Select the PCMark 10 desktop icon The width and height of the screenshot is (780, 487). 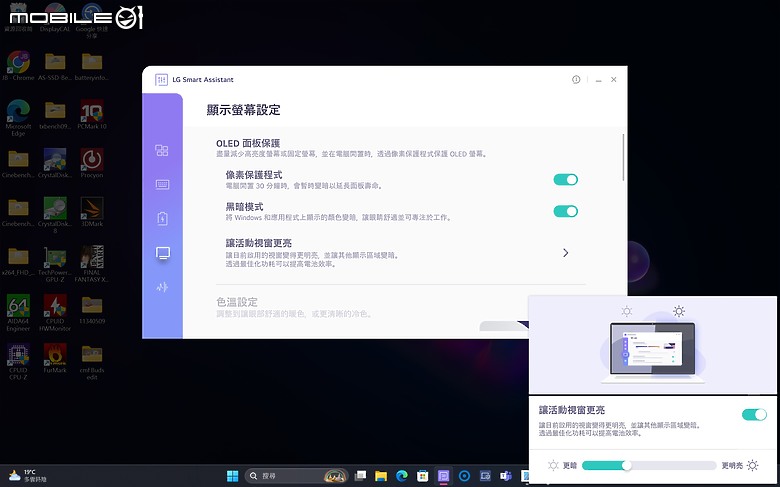tap(92, 115)
